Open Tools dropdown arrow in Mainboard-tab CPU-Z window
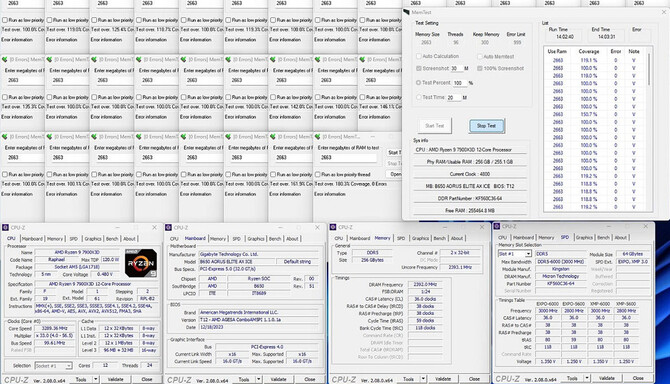Viewport: 670px width, 384px height. [x=258, y=379]
